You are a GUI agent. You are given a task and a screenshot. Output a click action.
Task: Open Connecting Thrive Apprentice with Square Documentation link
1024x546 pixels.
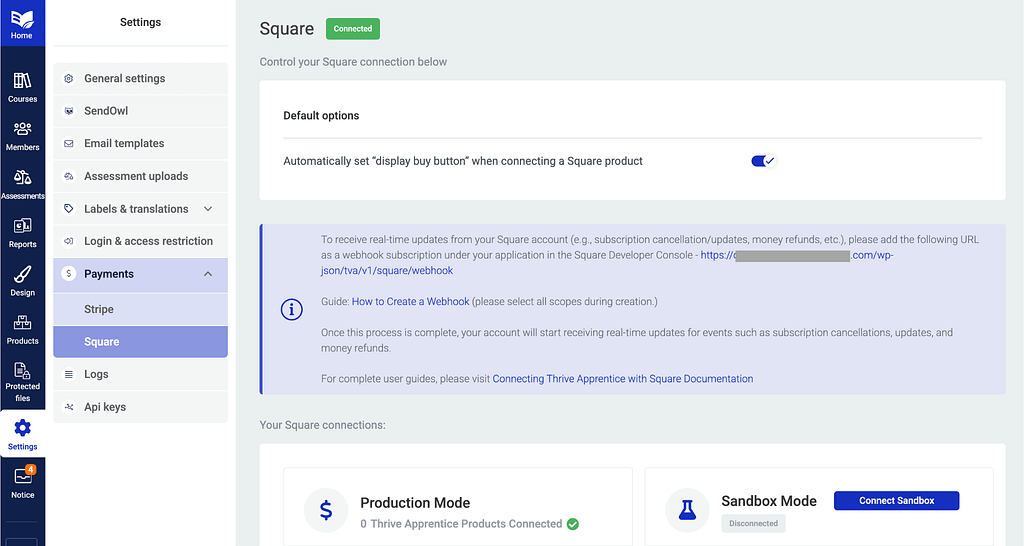[x=622, y=379]
